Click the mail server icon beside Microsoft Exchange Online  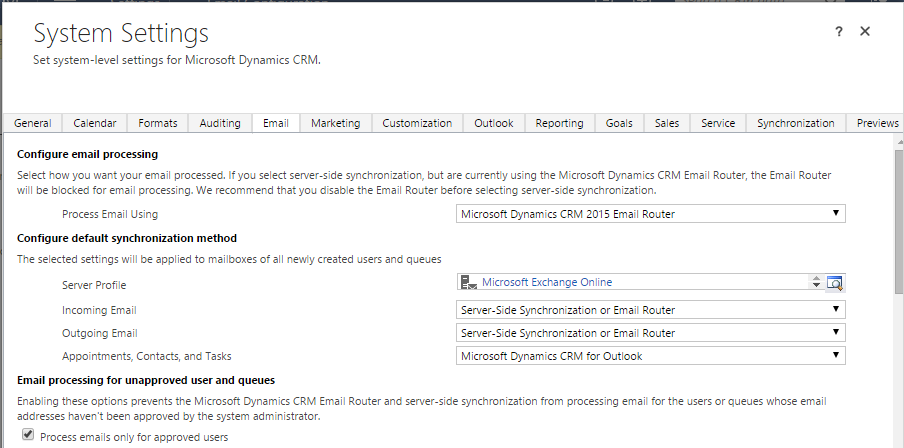[469, 282]
